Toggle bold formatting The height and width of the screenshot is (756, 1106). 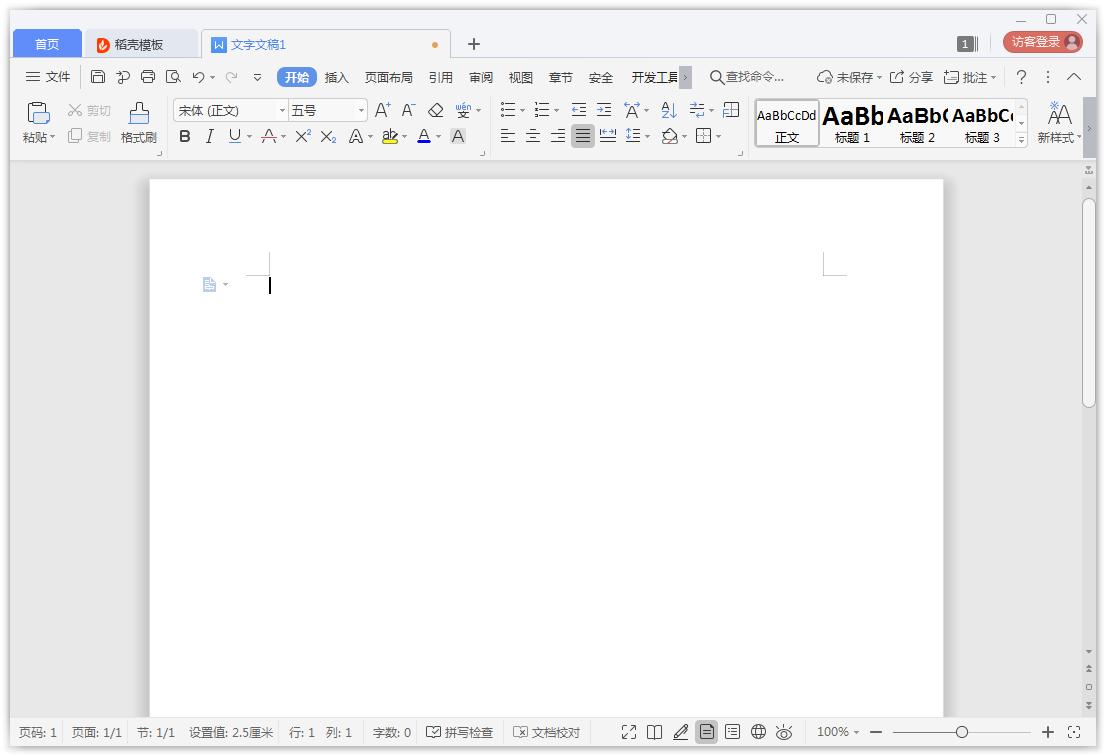click(184, 136)
